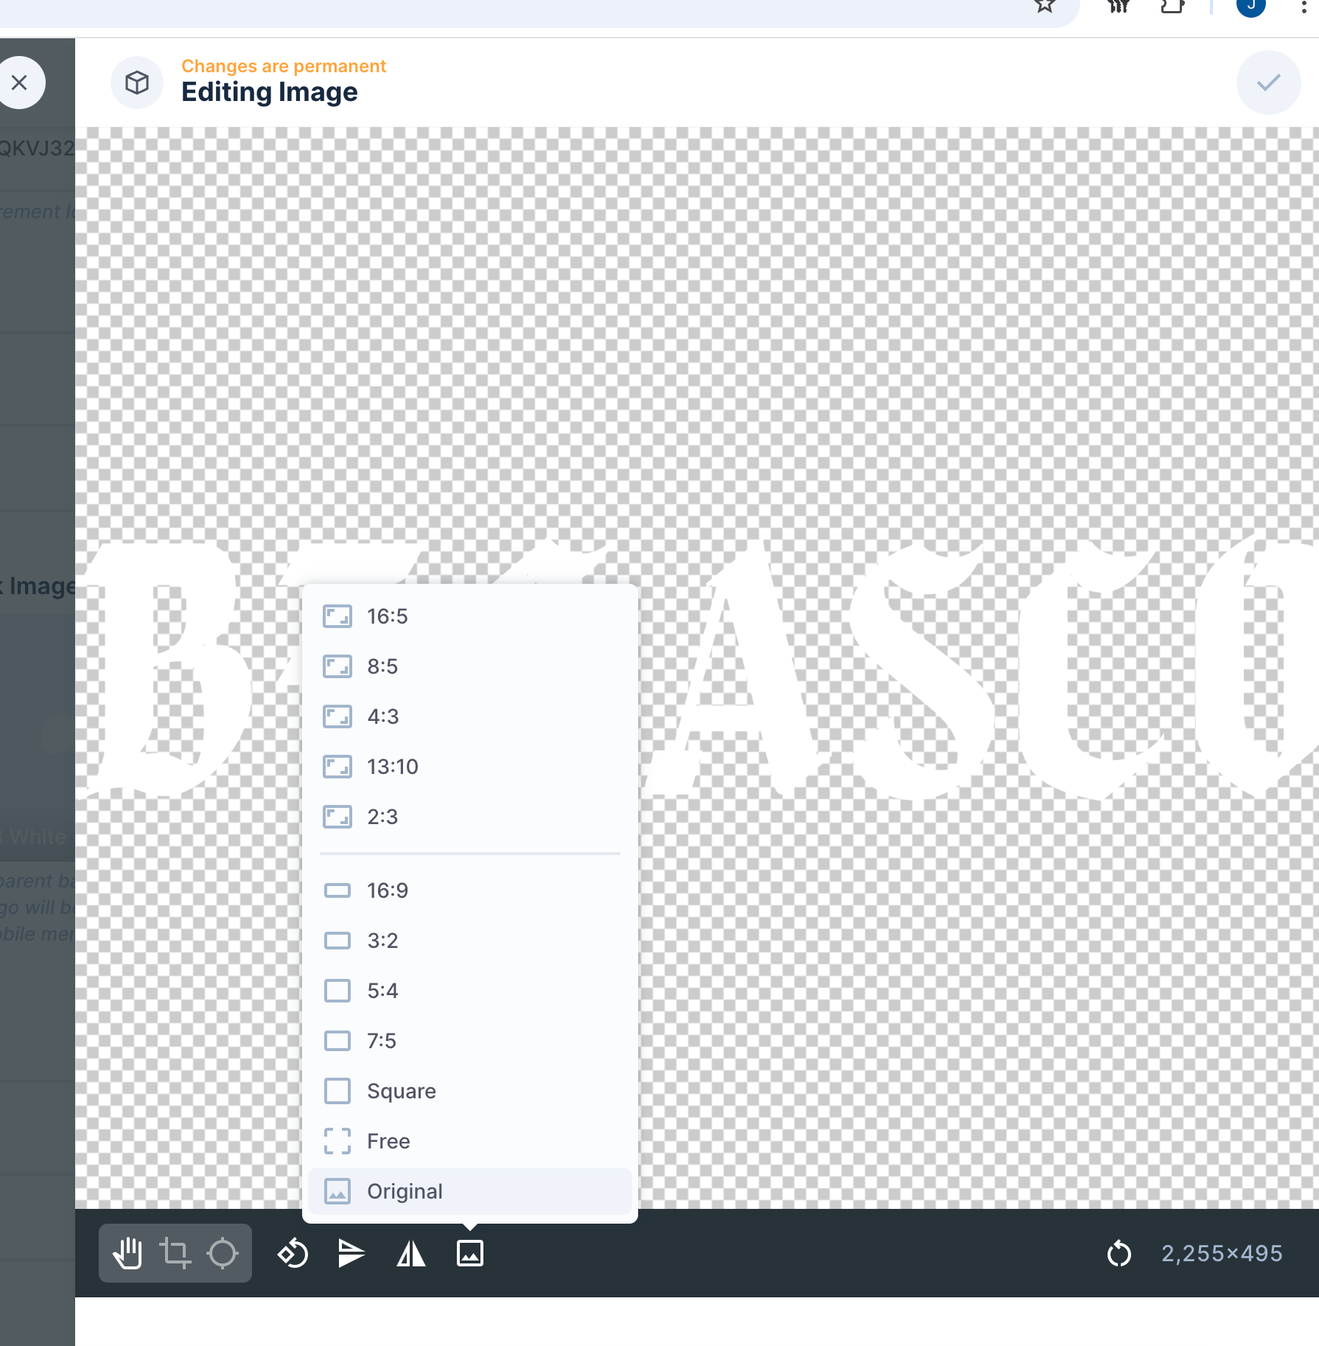
Task: Choose the 16:5 aspect ratio
Action: coord(387,616)
